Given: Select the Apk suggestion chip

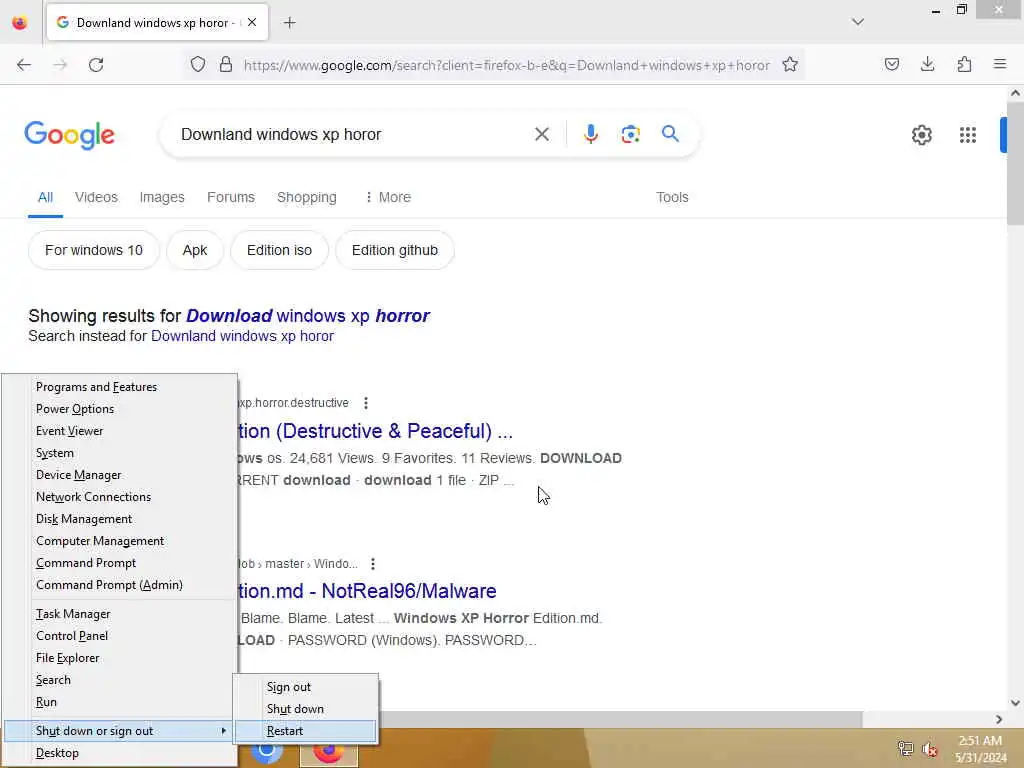Looking at the screenshot, I should pos(195,250).
